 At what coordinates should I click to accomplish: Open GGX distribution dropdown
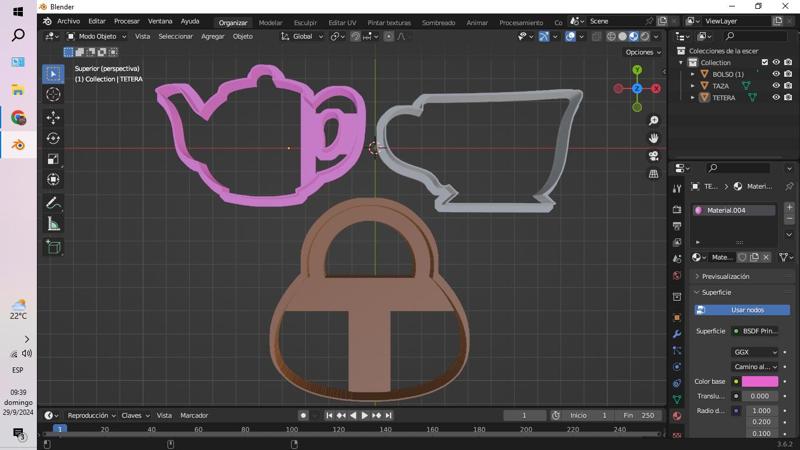755,352
